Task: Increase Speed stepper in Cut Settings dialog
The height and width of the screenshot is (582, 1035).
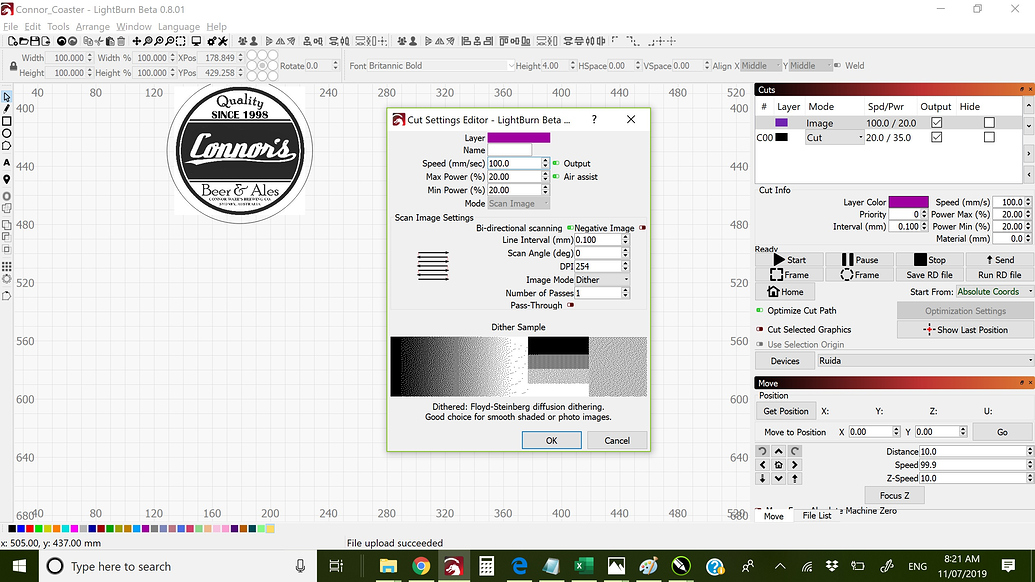Action: point(545,160)
